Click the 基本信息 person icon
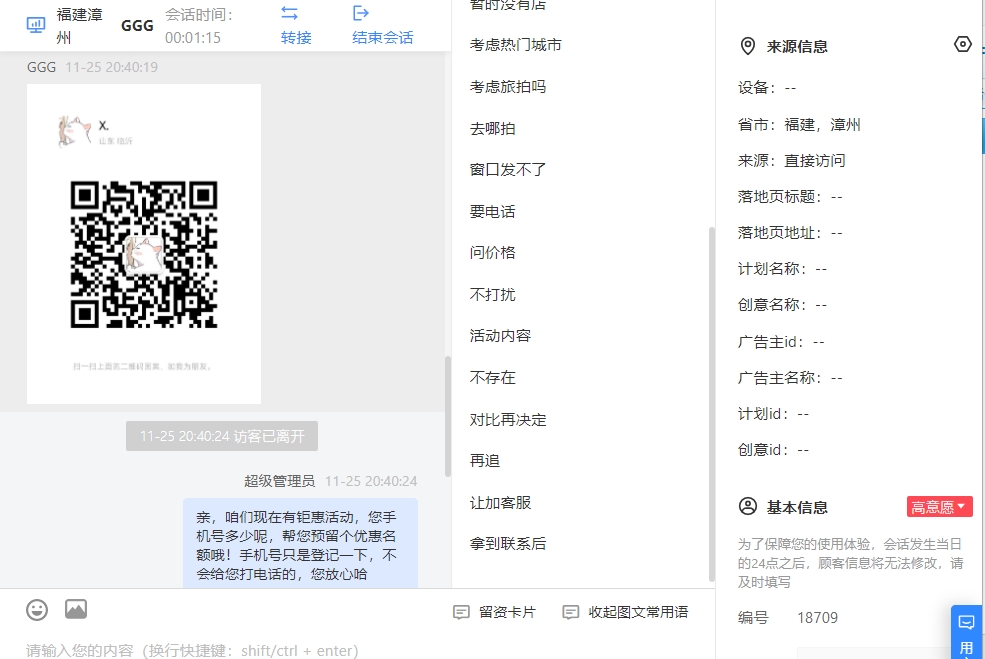The image size is (985, 659). pyautogui.click(x=748, y=506)
